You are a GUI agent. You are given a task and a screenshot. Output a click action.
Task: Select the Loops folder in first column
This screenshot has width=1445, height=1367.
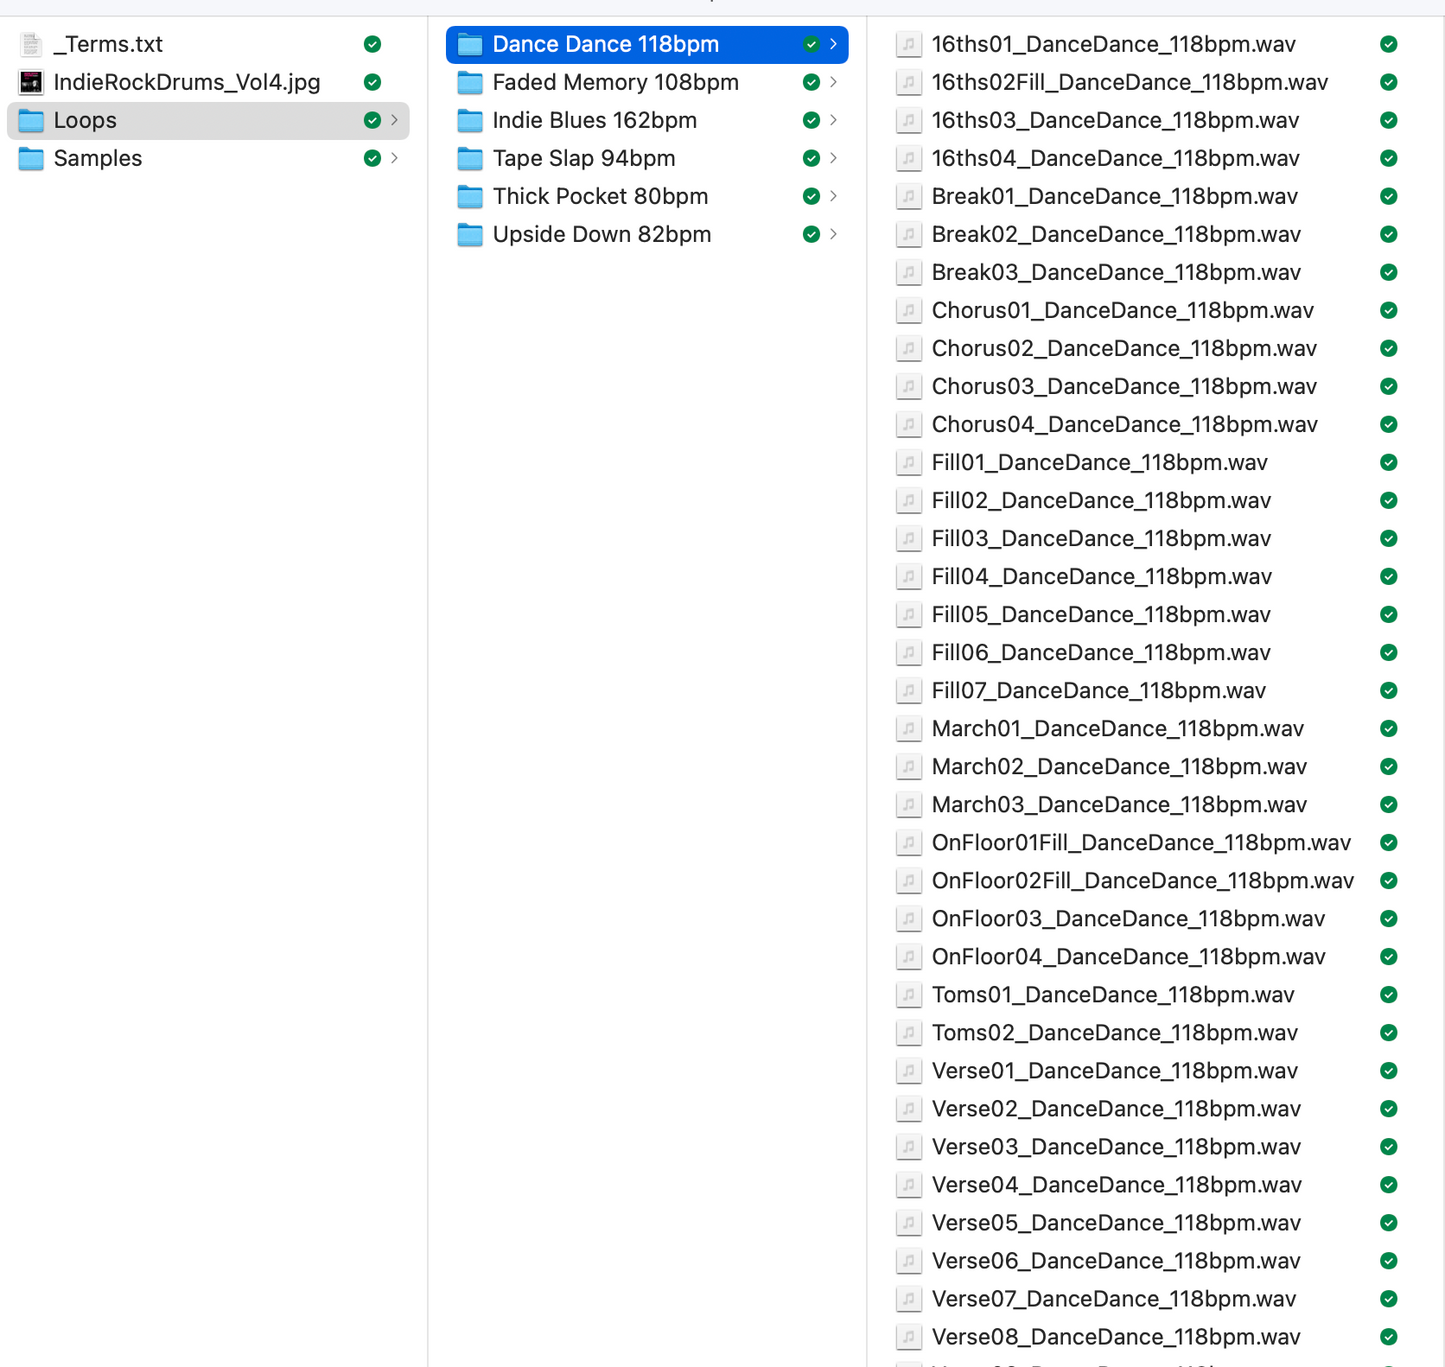[x=85, y=120]
